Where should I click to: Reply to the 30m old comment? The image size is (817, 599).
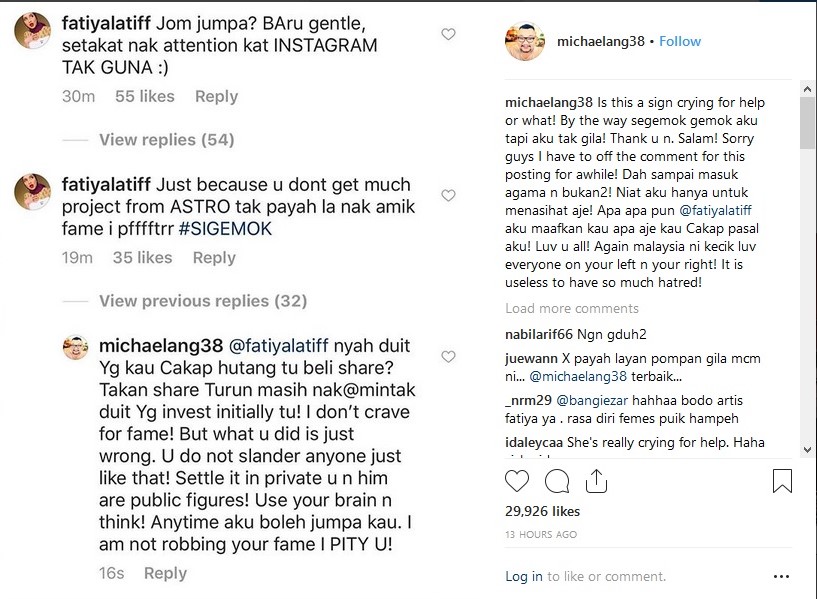click(x=216, y=96)
